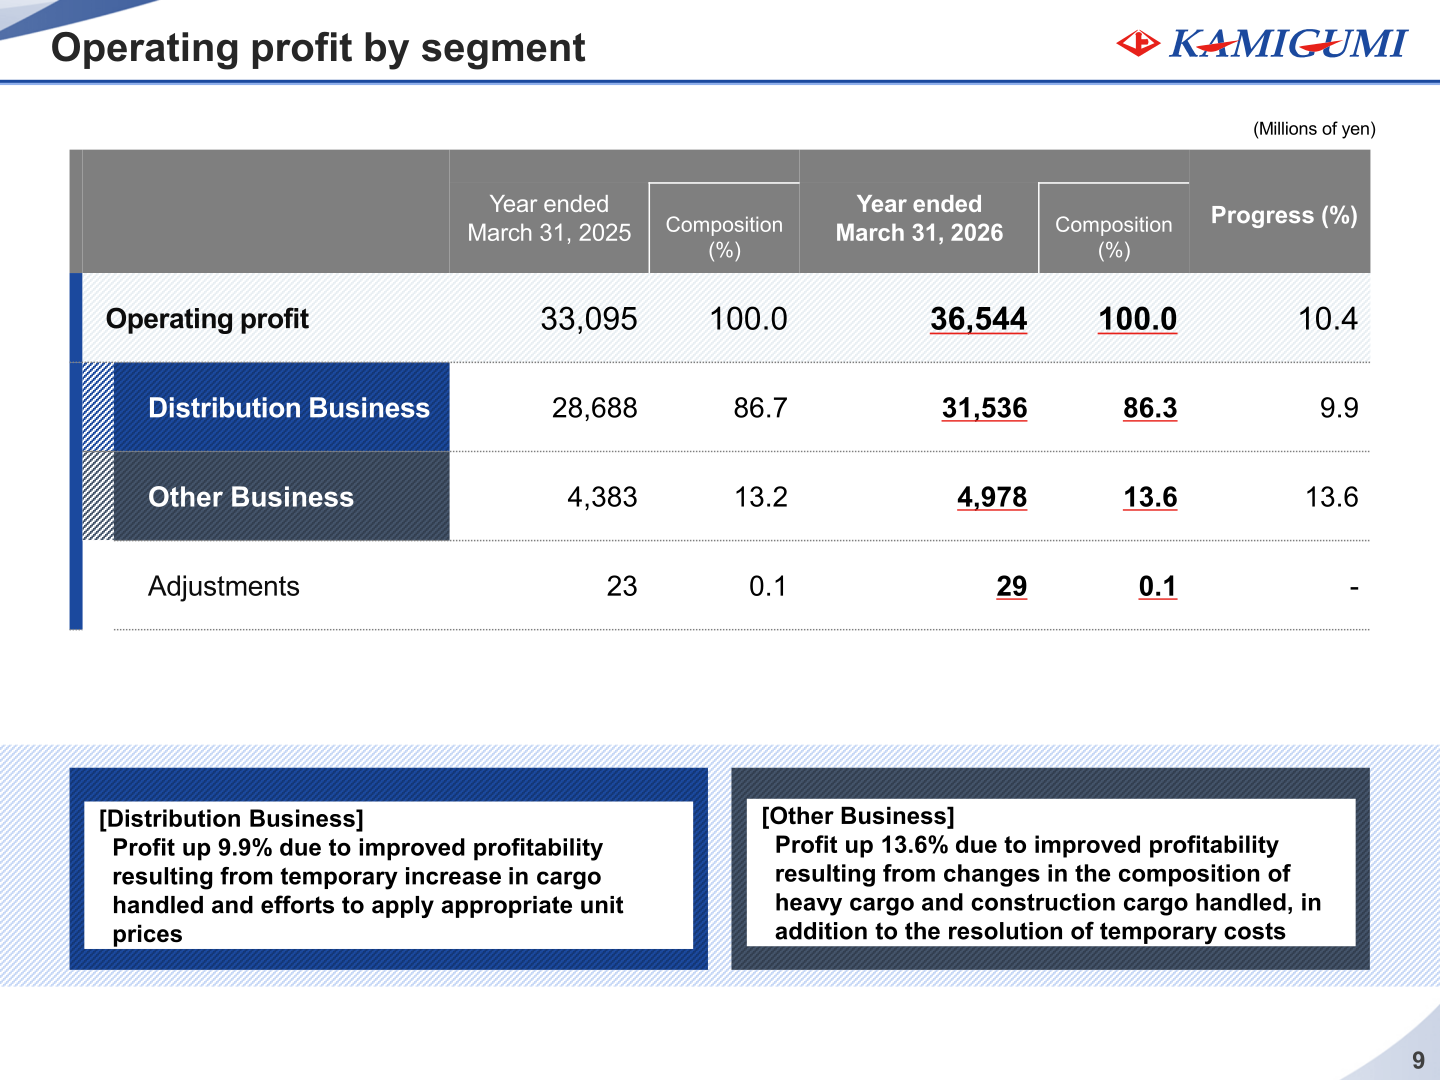Viewport: 1440px width, 1080px height.
Task: Click the 'Distribution Business' row label
Action: click(x=289, y=408)
